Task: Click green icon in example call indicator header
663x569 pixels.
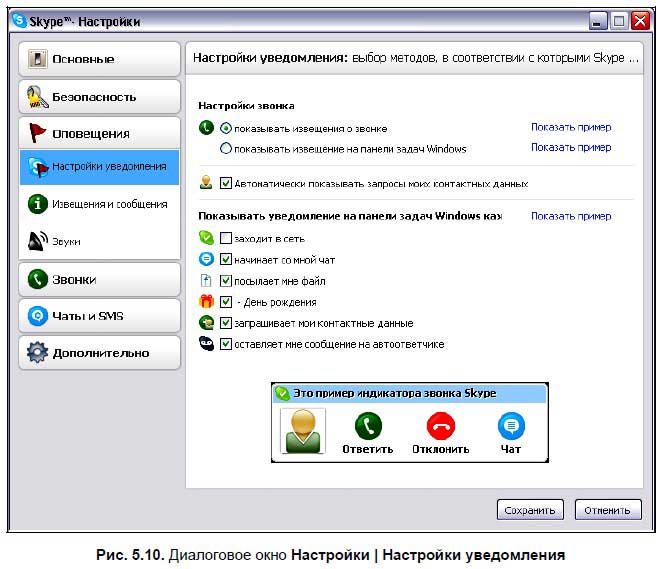Action: [282, 394]
